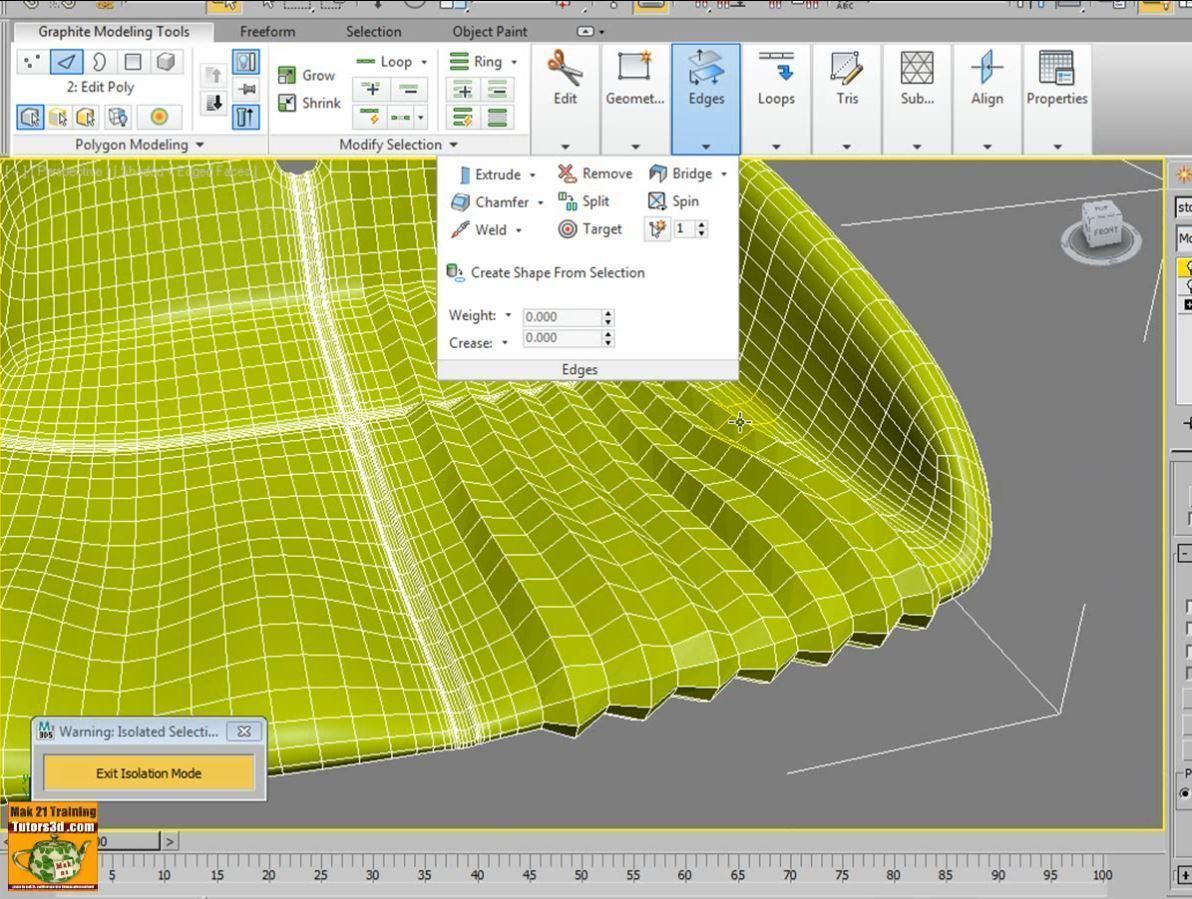
Task: Toggle Edge sub-object mode button
Action: [x=66, y=62]
